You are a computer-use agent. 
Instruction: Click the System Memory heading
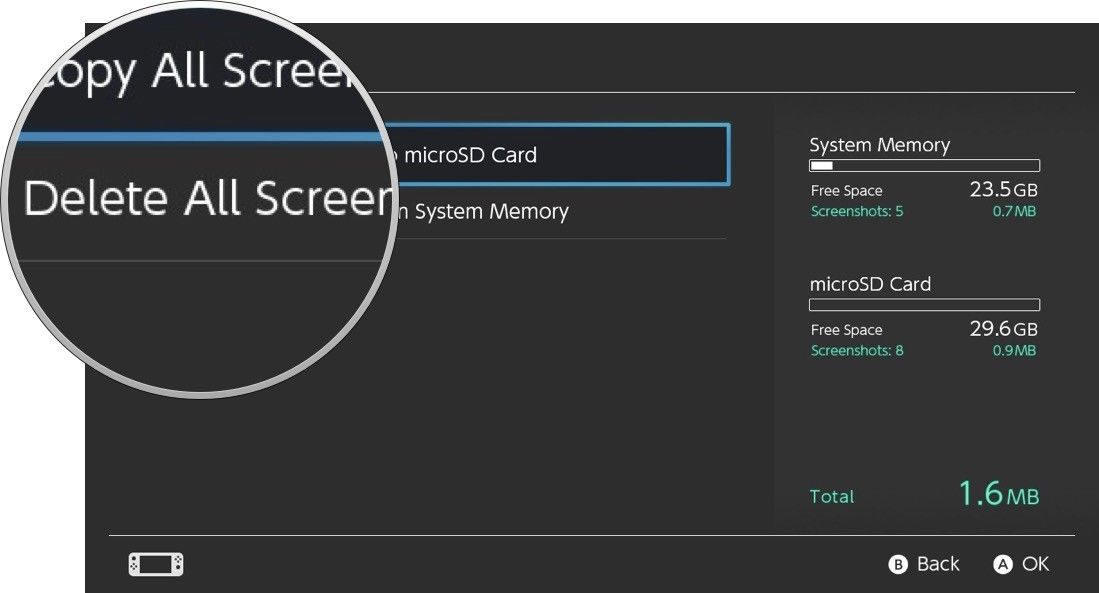pos(879,145)
